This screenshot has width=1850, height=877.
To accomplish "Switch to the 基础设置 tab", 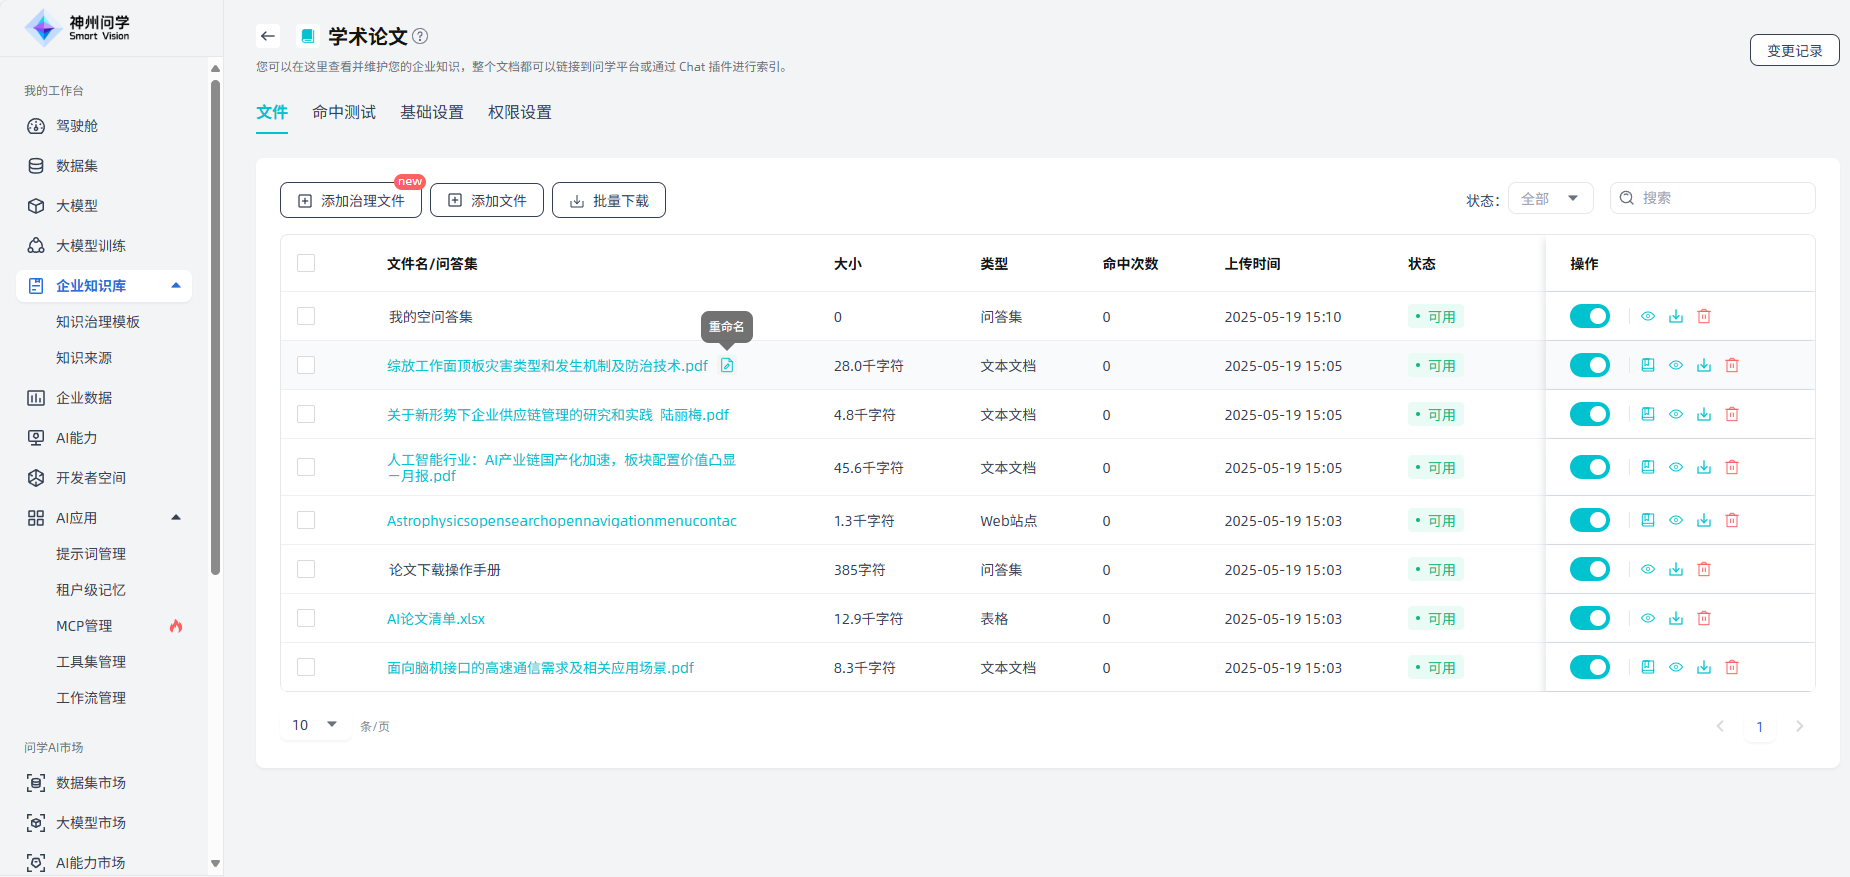I will coord(432,112).
